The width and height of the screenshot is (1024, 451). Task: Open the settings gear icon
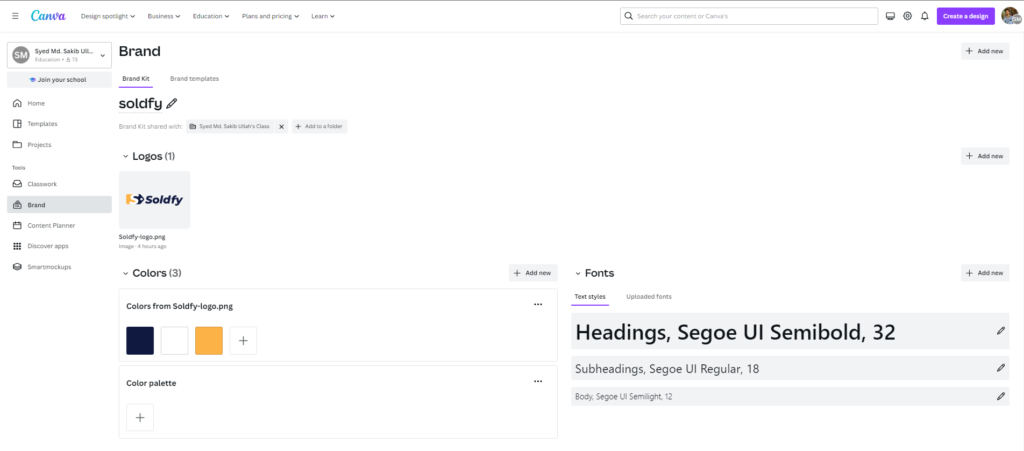(x=907, y=16)
